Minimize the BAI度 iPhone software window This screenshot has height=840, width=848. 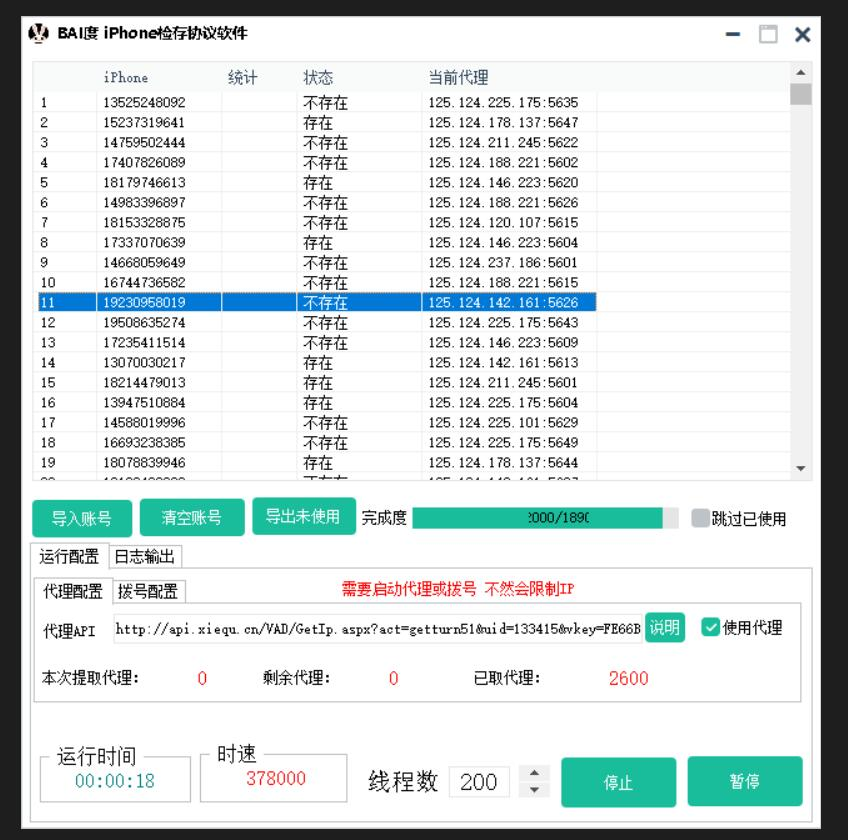click(733, 34)
